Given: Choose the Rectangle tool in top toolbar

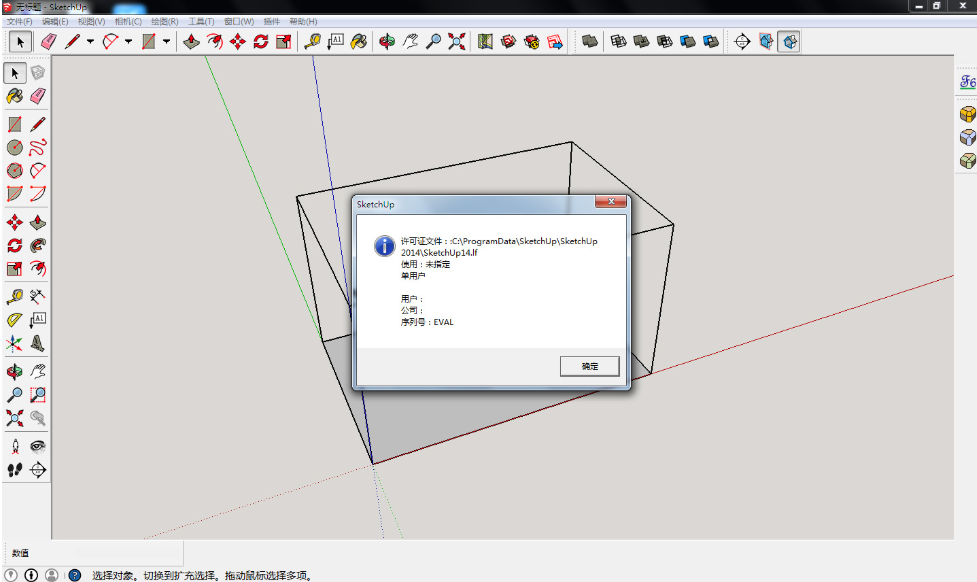Looking at the screenshot, I should (148, 42).
